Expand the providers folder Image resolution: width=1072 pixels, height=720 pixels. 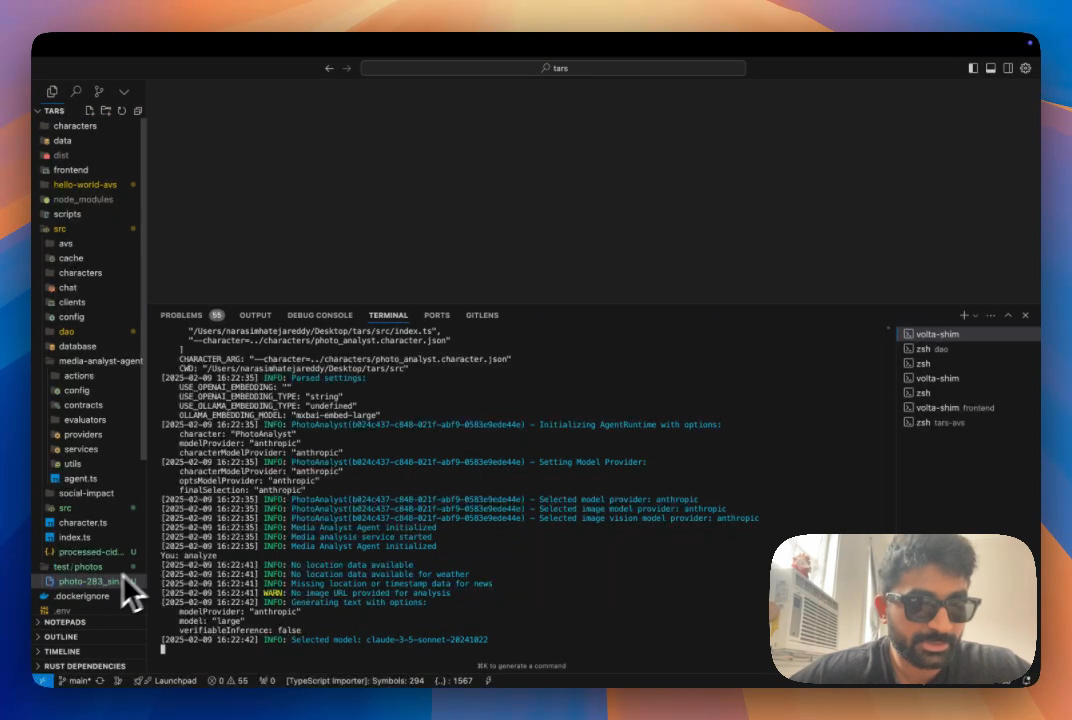coord(83,435)
